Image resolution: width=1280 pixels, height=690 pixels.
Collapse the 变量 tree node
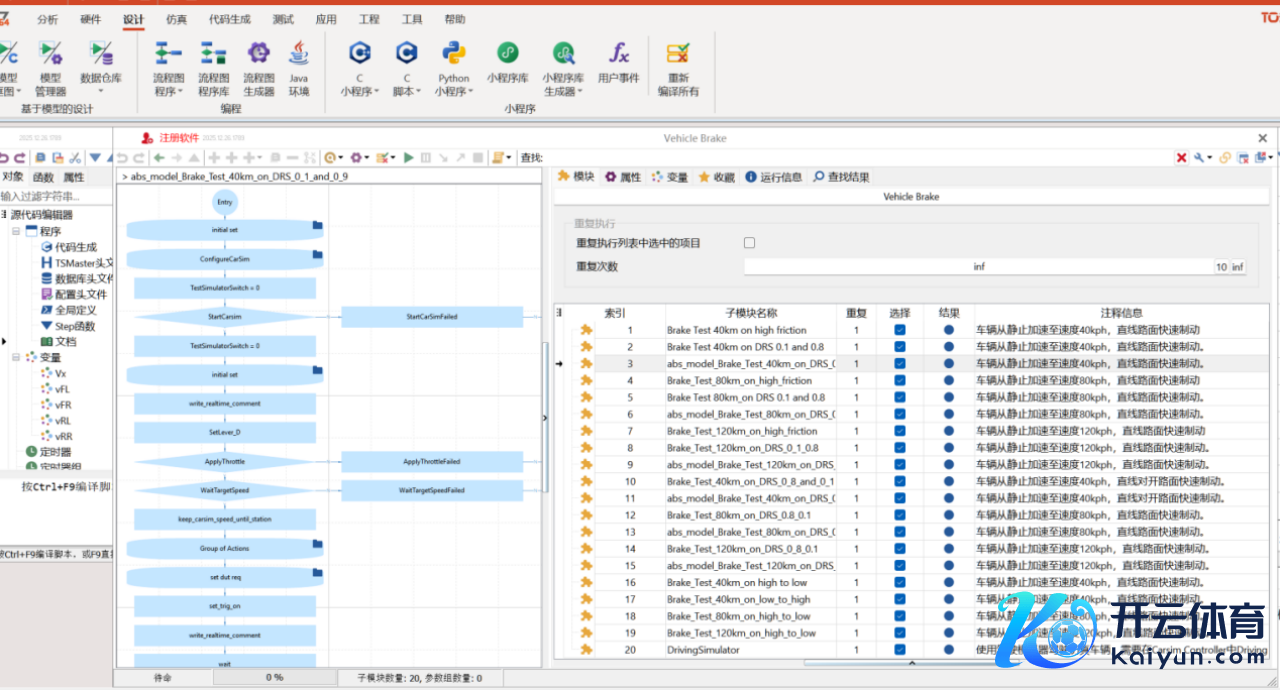tap(17, 357)
